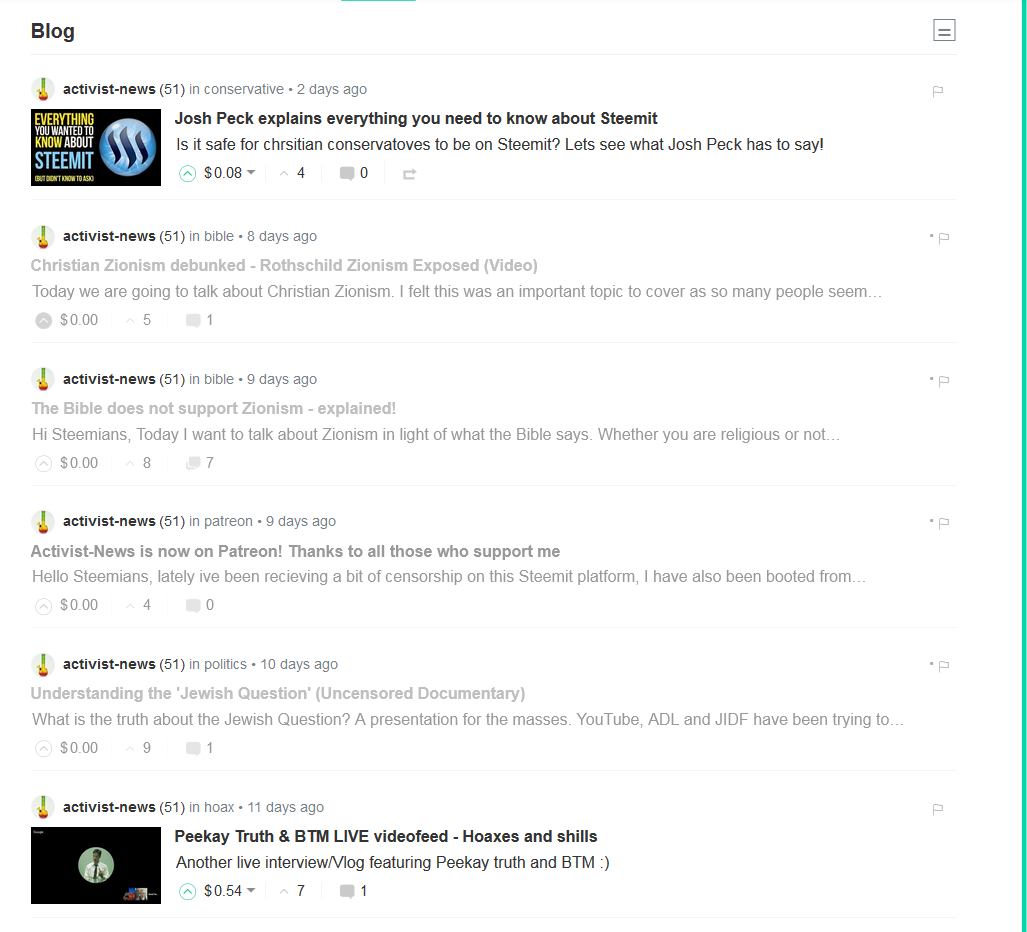Open author avatar on the conservative post
The image size is (1027, 932).
pyautogui.click(x=43, y=89)
